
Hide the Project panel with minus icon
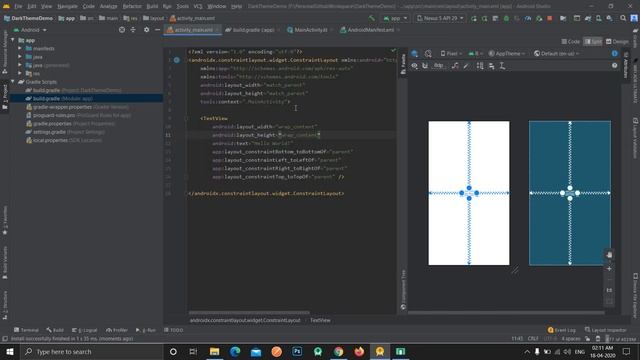pos(157,30)
